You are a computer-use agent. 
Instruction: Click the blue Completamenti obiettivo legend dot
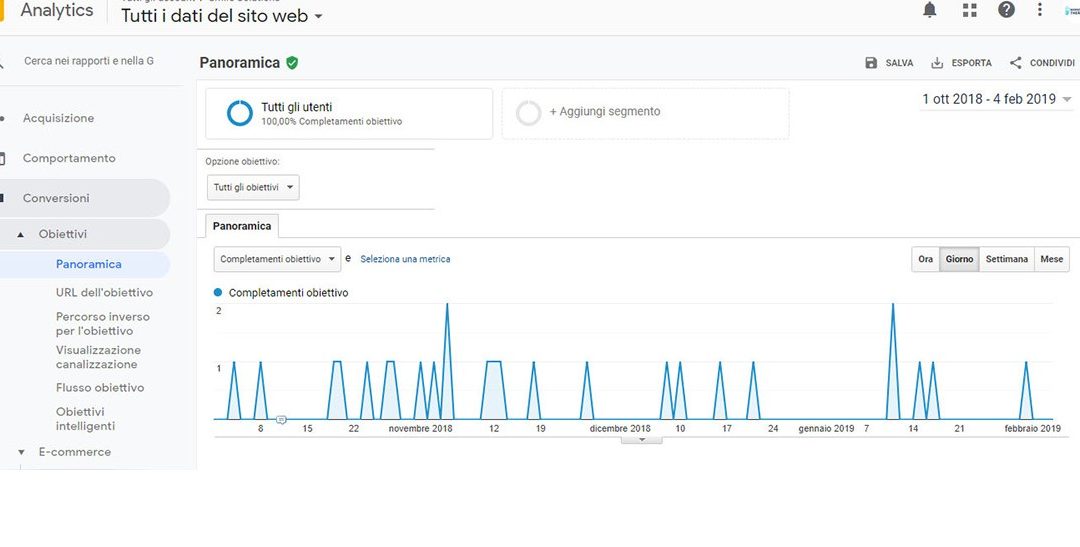(218, 293)
